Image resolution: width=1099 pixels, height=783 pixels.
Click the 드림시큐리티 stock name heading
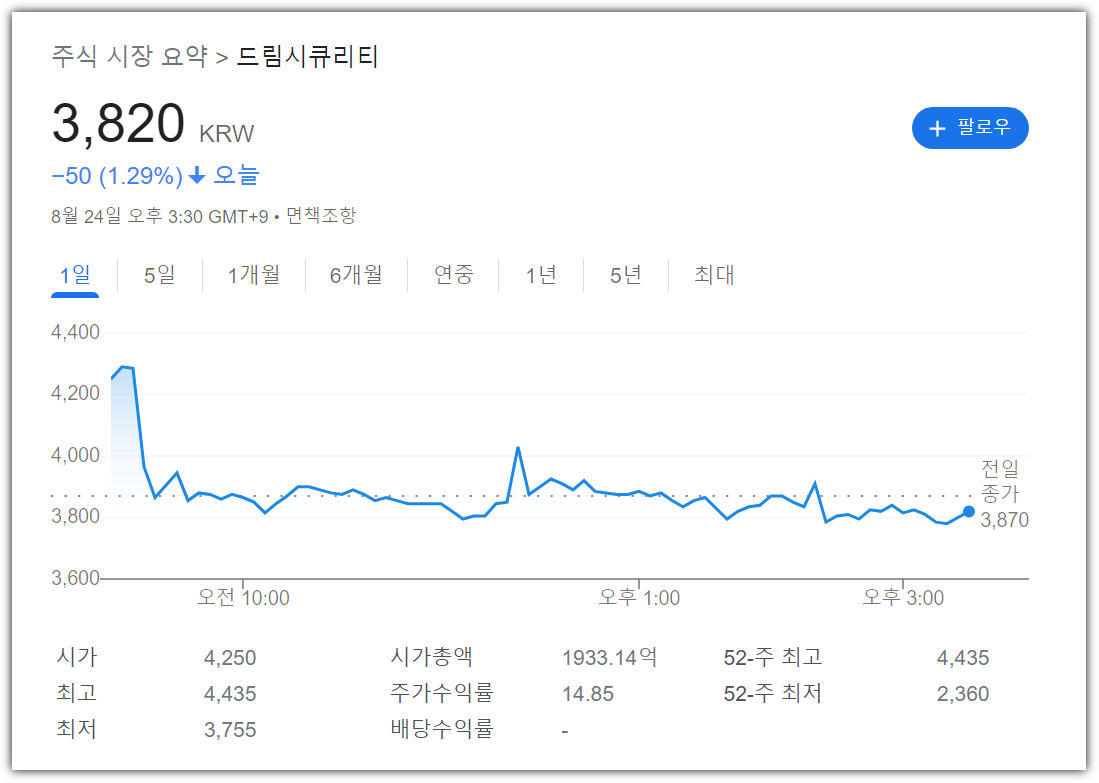coord(308,56)
